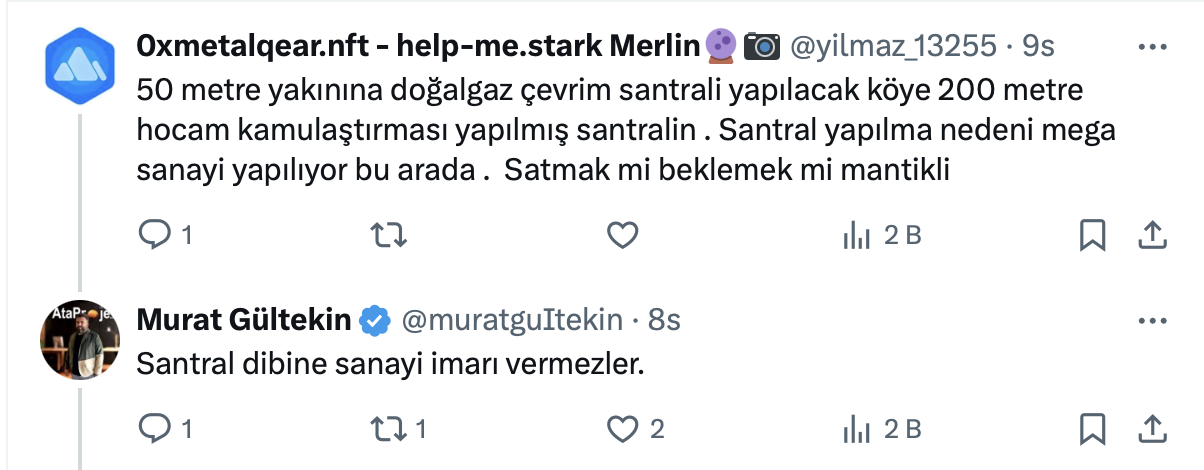This screenshot has height=470, width=1204.
Task: Click the @yilmaz_13255 handle
Action: 893,46
